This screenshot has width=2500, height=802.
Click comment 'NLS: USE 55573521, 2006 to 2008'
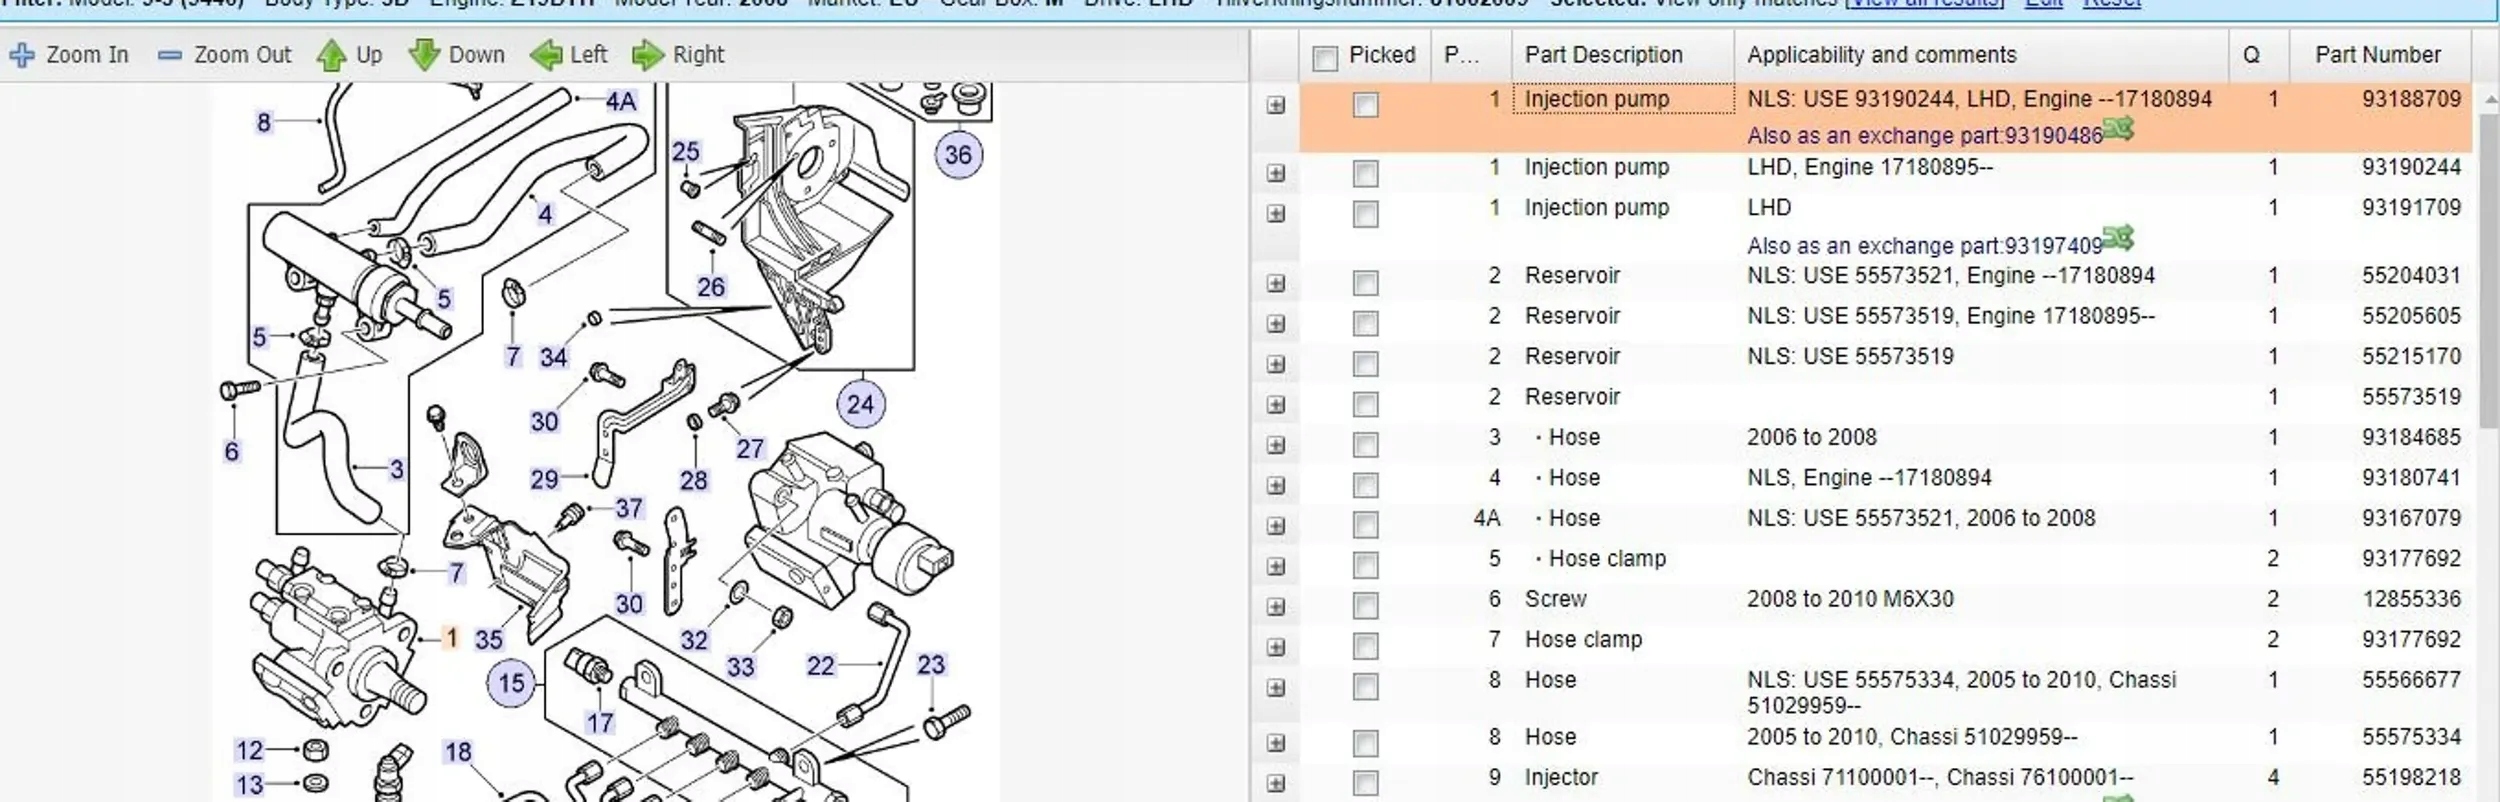[1921, 518]
